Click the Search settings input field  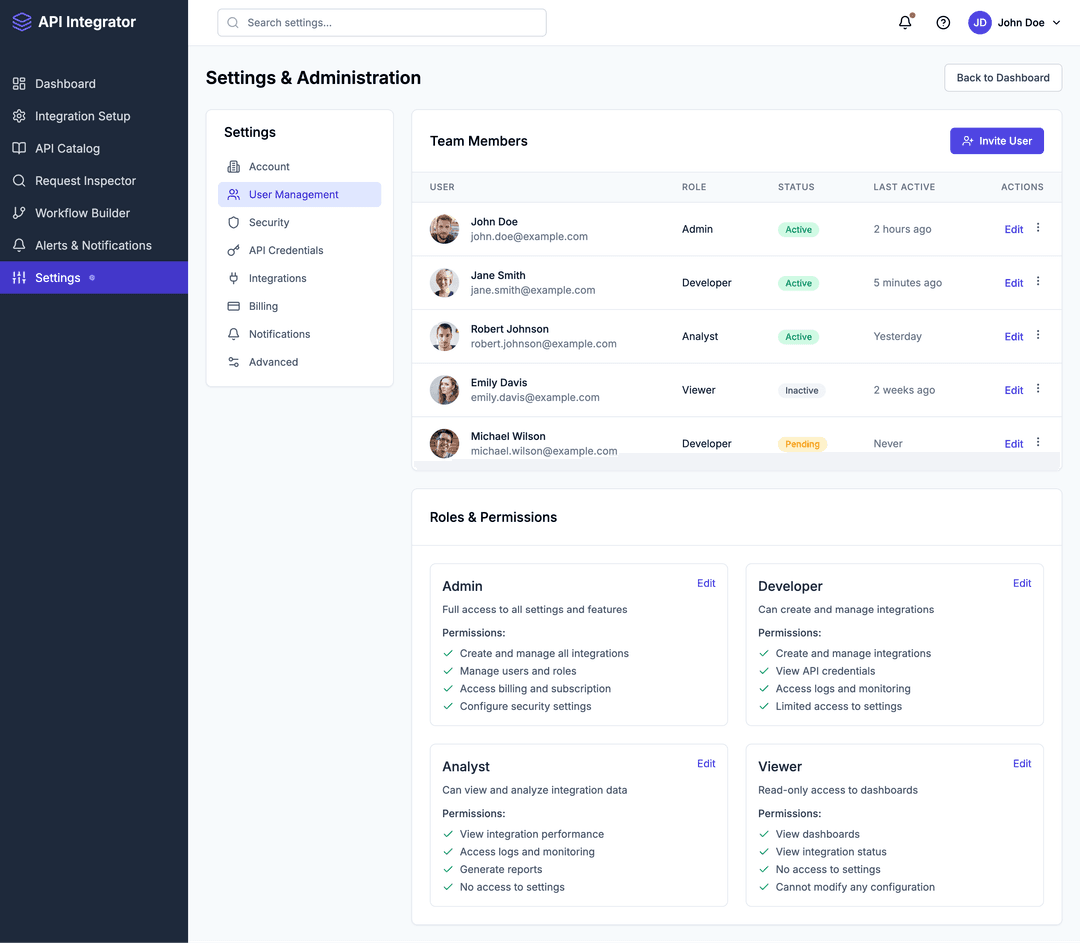(x=381, y=22)
